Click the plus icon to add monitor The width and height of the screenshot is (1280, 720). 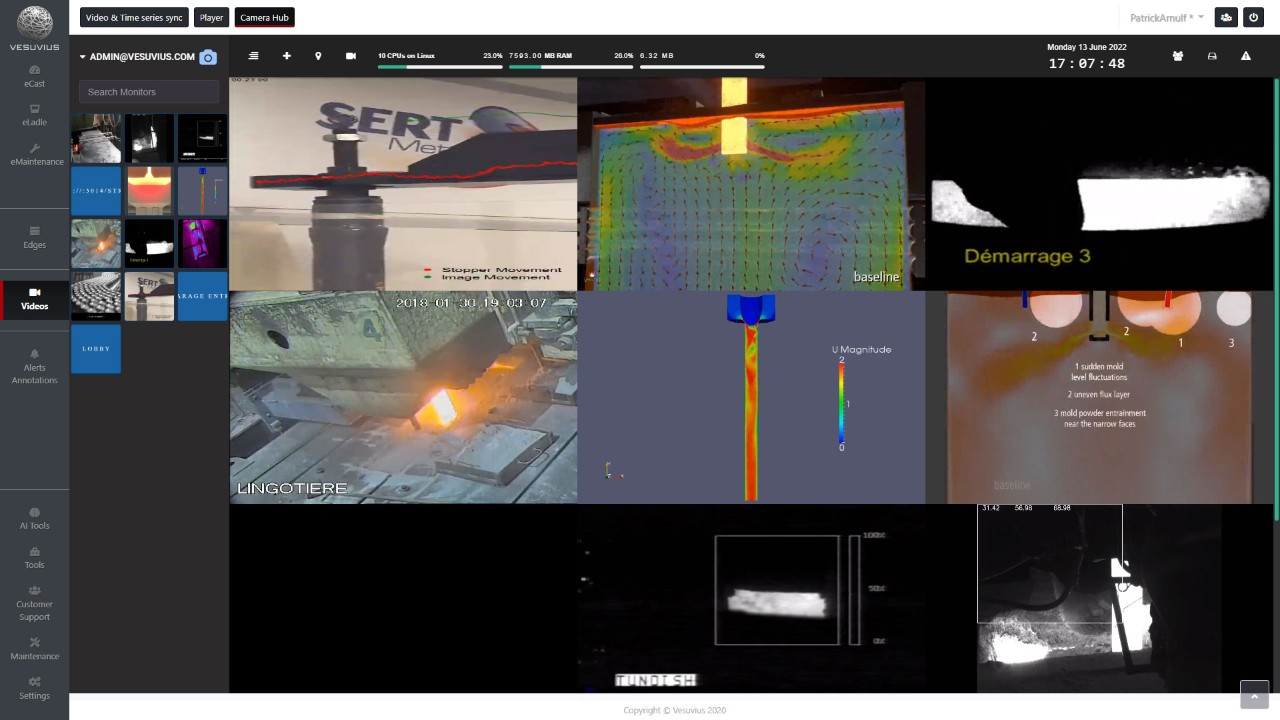(287, 56)
